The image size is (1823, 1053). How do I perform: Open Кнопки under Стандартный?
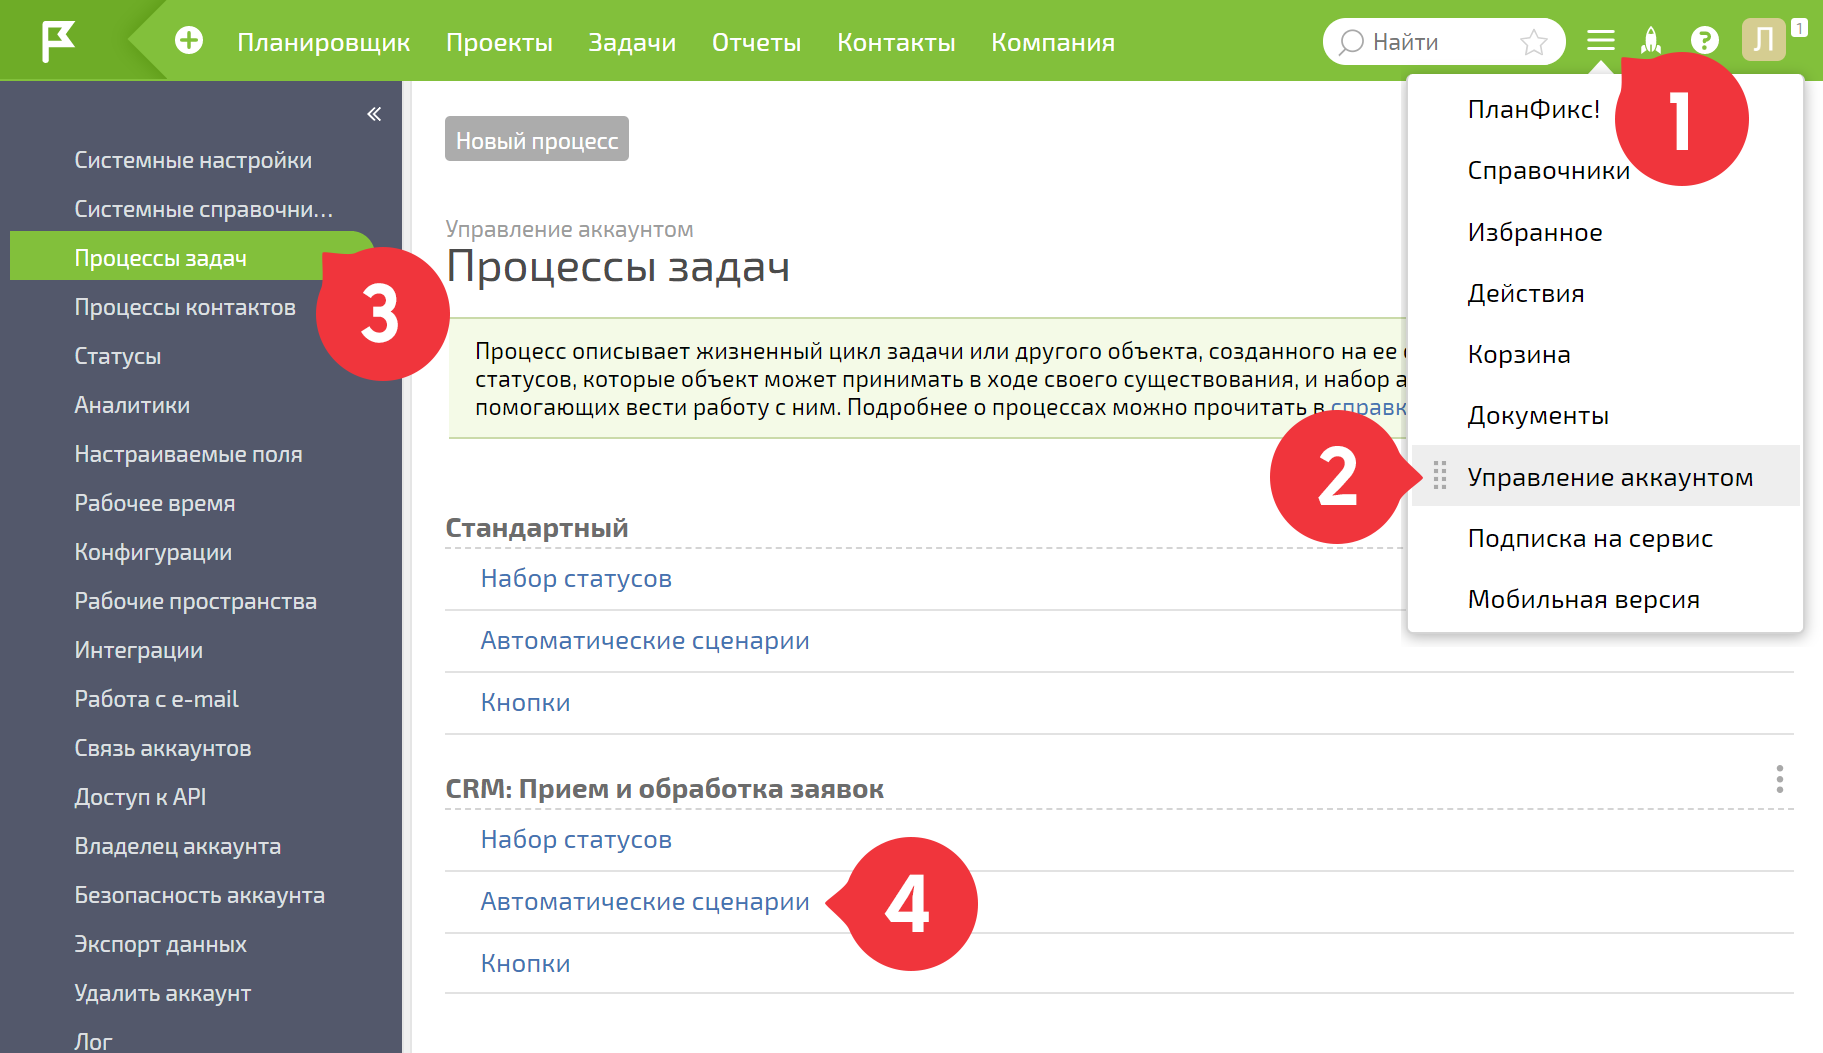(526, 703)
